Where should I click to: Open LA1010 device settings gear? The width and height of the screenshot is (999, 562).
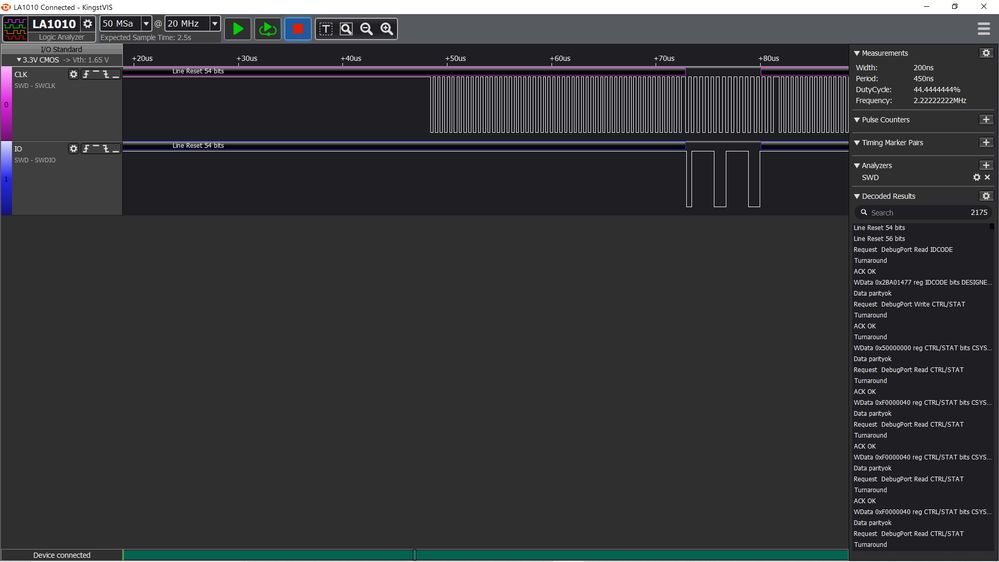coord(88,24)
